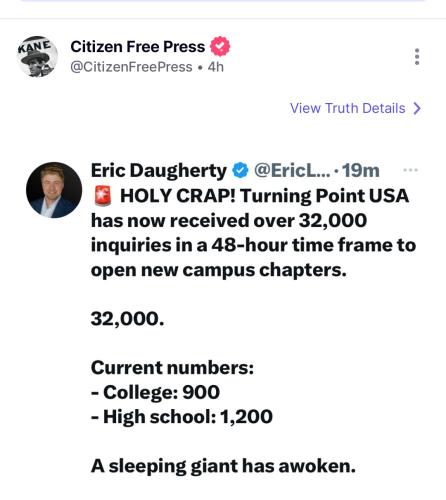Open the embedded tweet's ellipsis menu
This screenshot has width=446, height=500.
(x=410, y=170)
